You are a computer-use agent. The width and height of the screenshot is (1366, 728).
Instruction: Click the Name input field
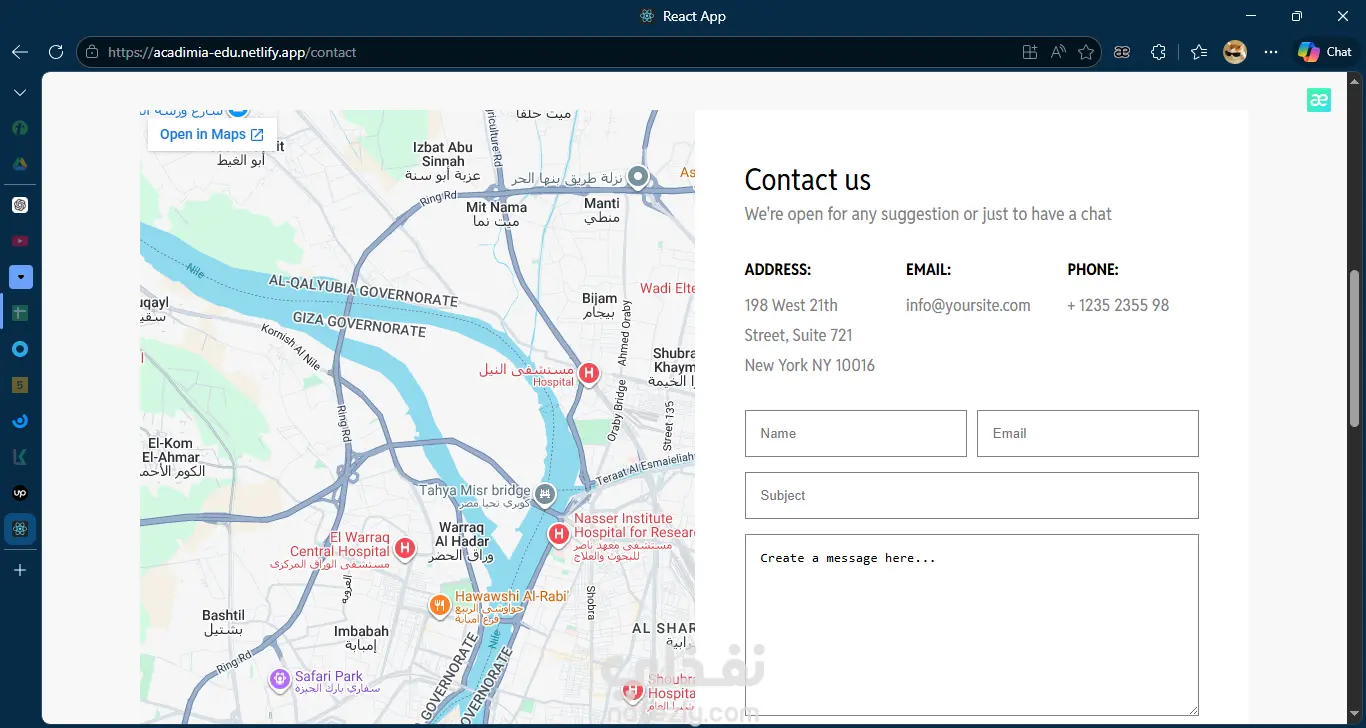point(856,433)
